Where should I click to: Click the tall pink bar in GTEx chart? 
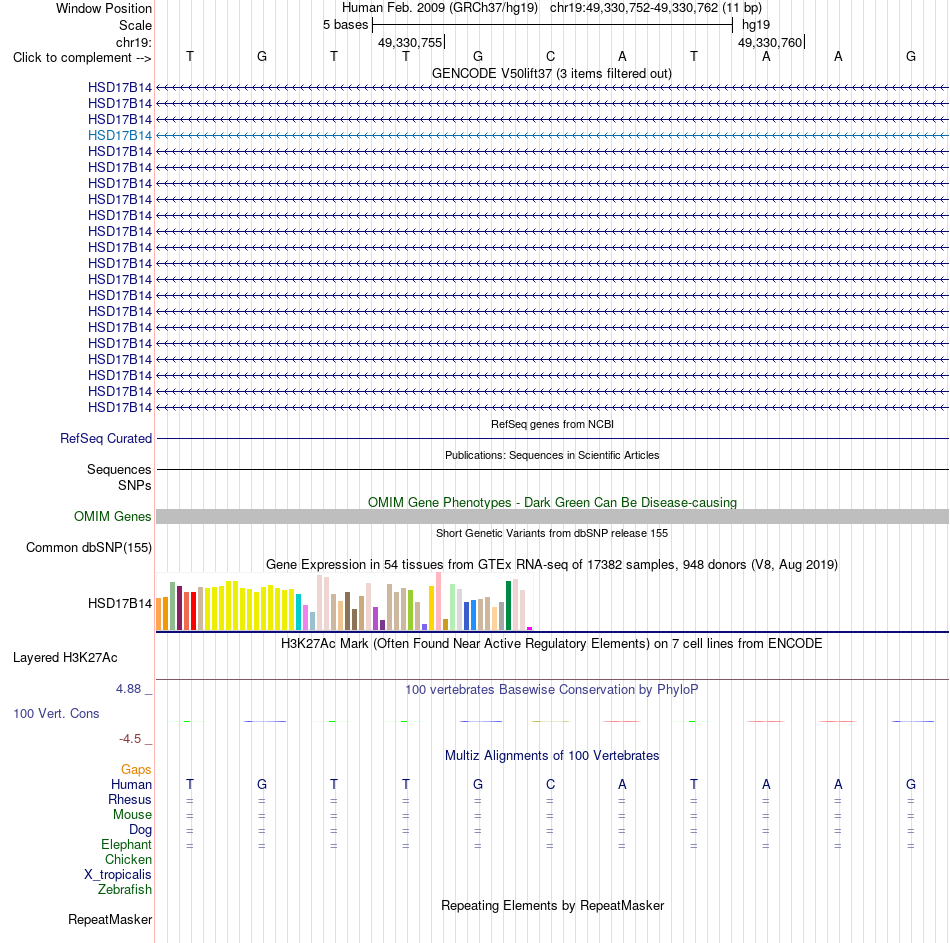click(439, 601)
